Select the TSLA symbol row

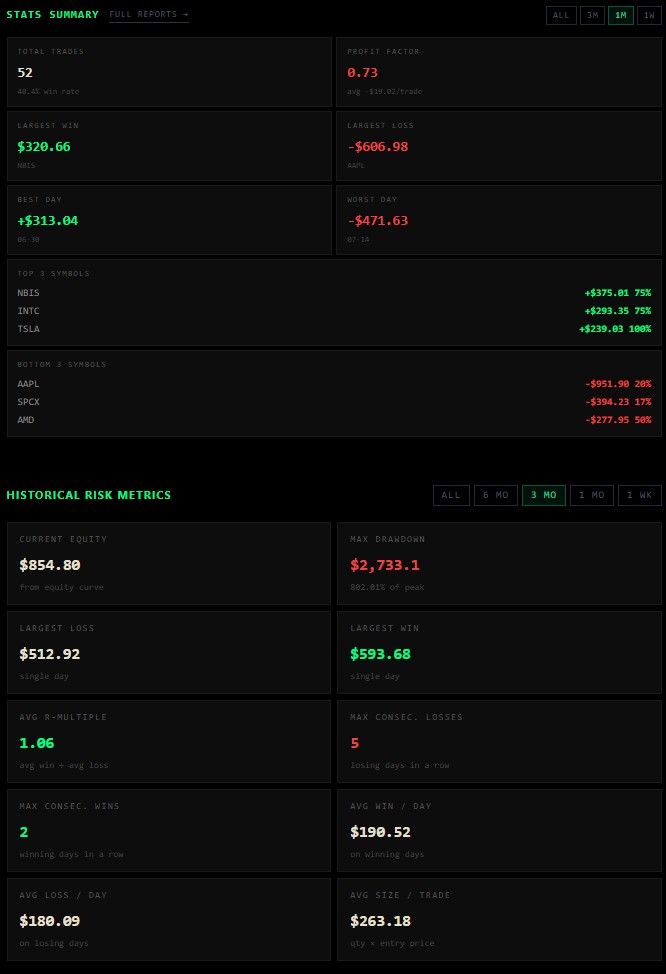pyautogui.click(x=334, y=329)
